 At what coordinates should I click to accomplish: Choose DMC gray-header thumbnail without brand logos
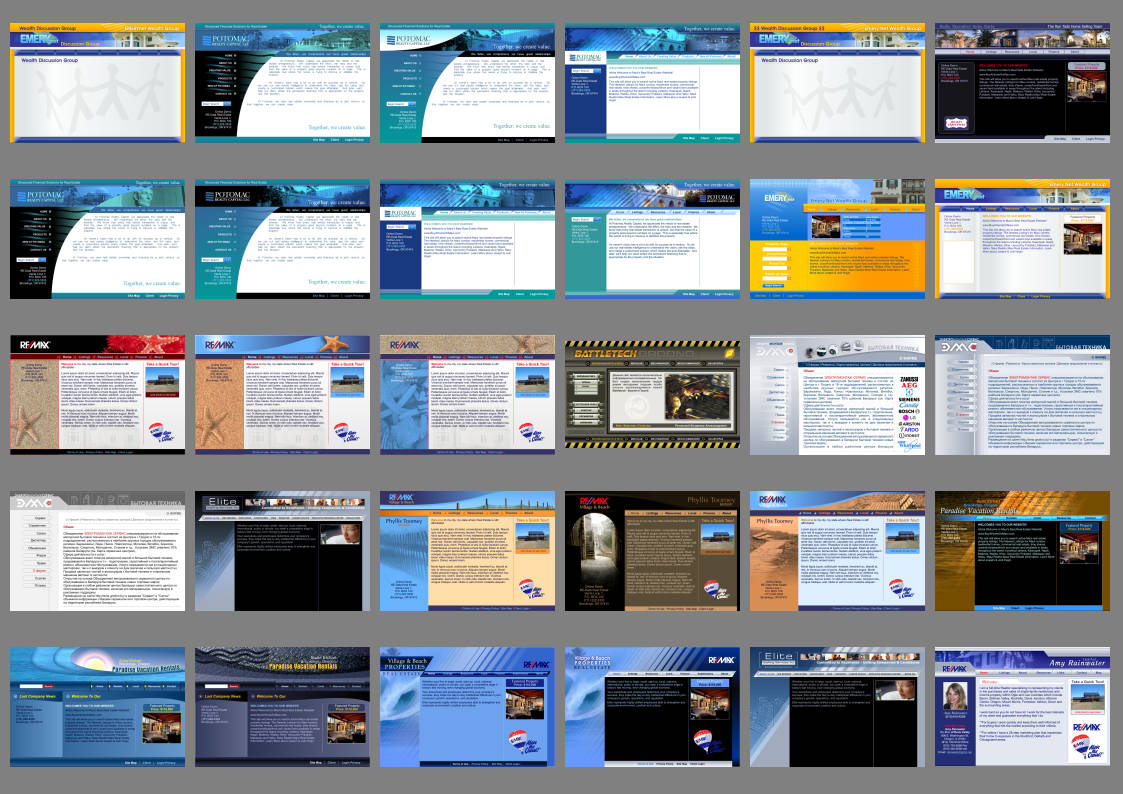pos(97,551)
